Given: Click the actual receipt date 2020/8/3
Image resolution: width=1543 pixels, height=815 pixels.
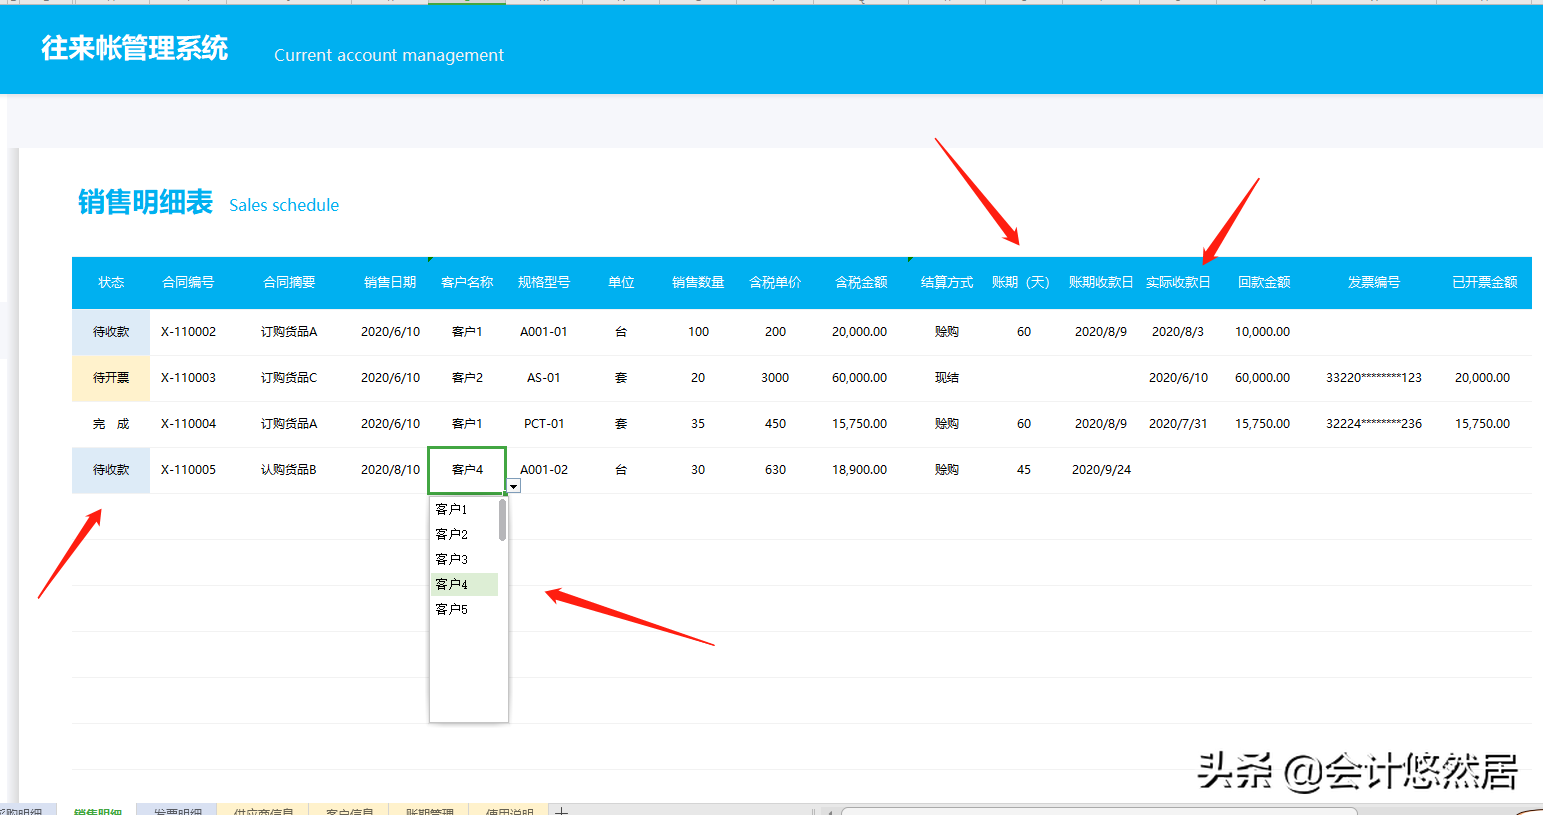Looking at the screenshot, I should [x=1178, y=332].
